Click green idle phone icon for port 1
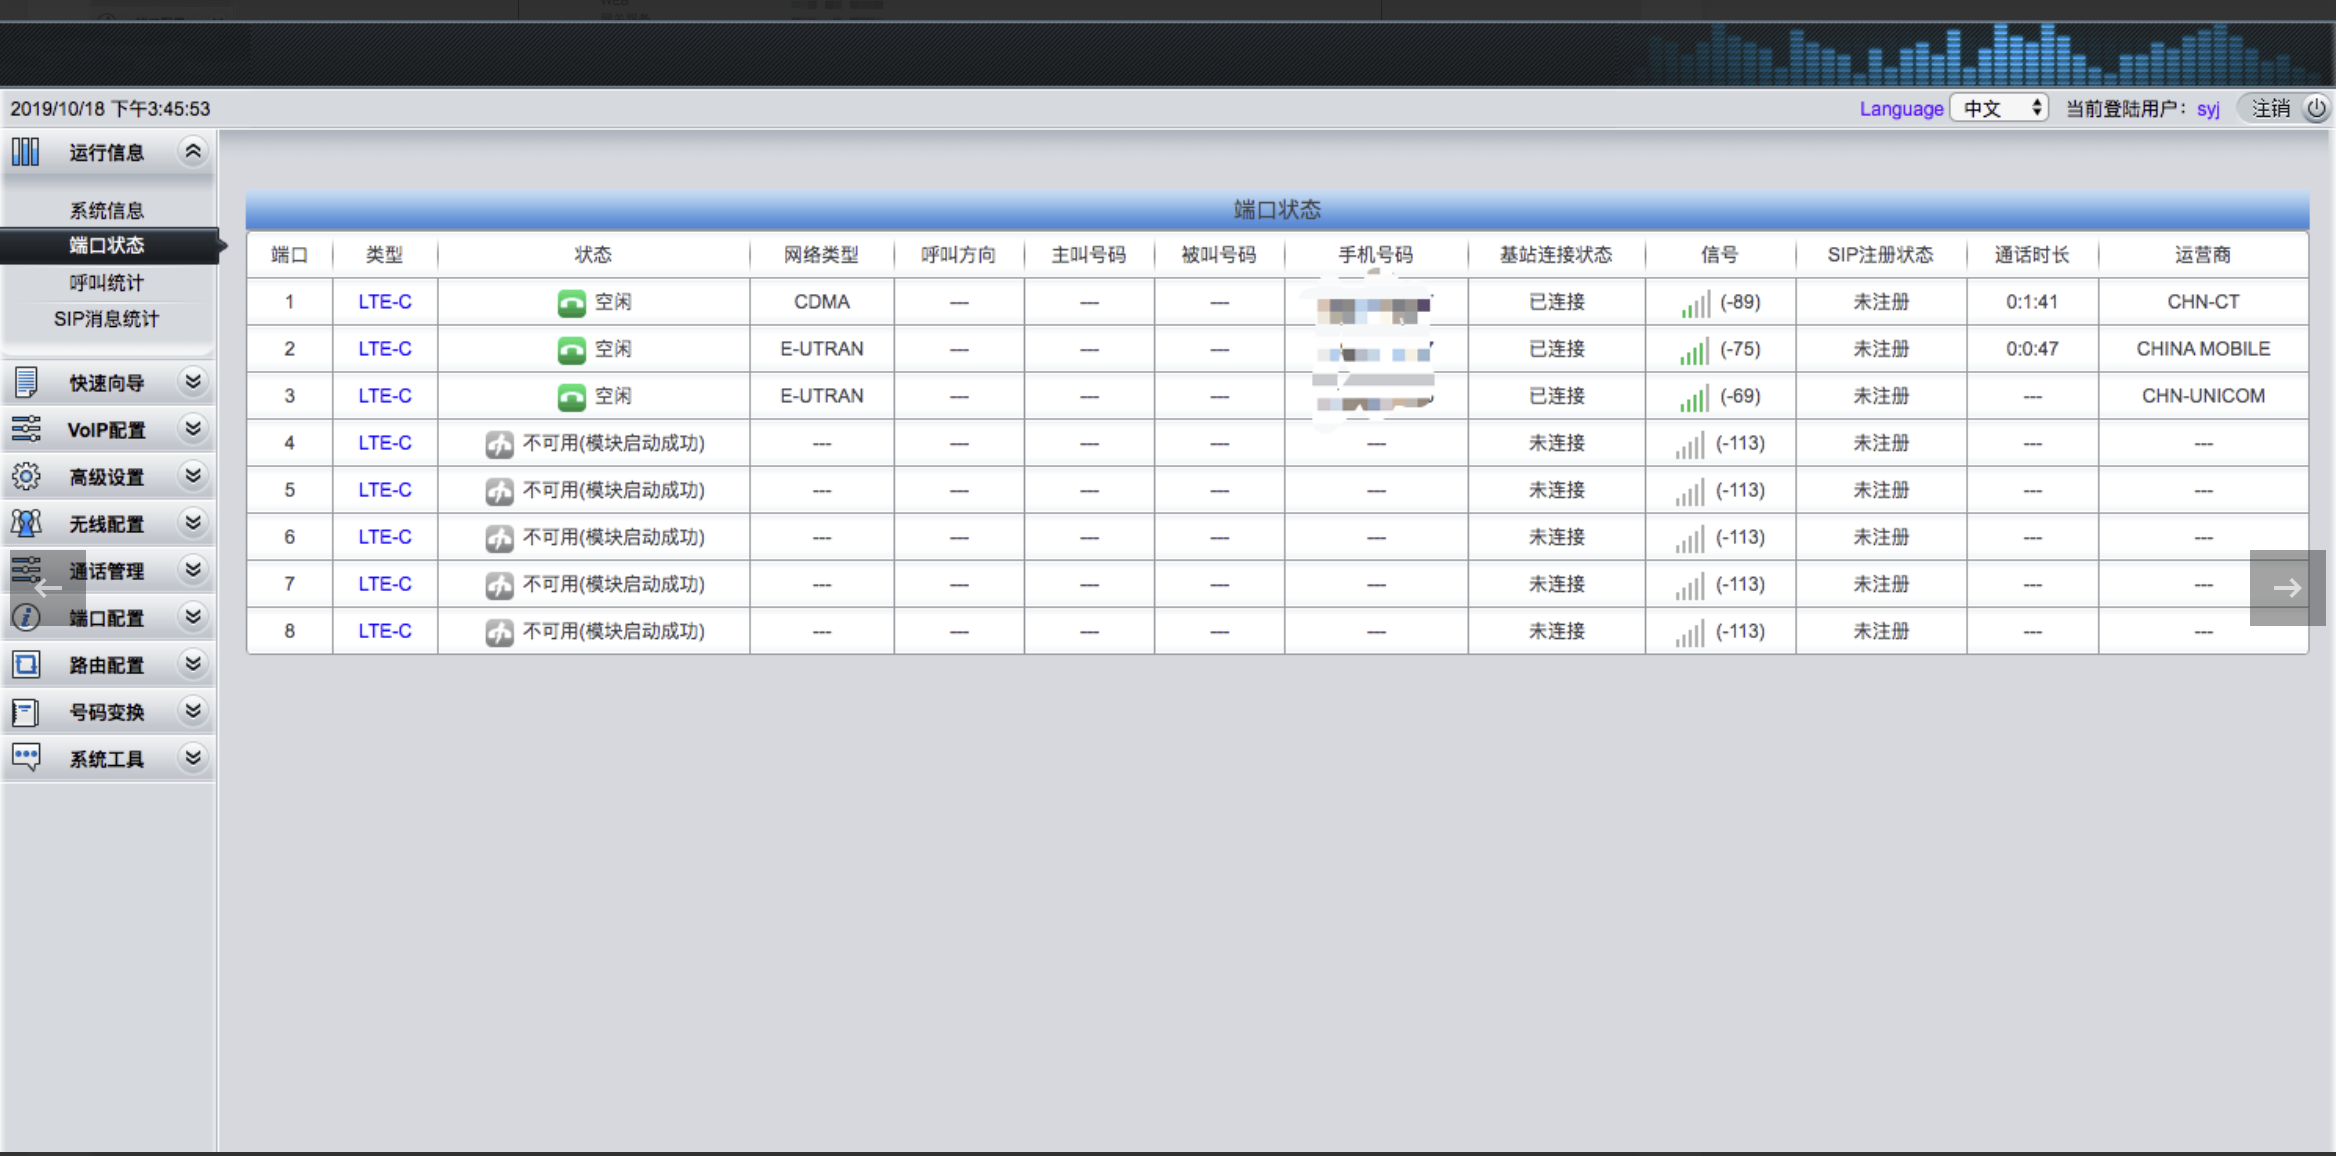Image resolution: width=2336 pixels, height=1156 pixels. point(571,302)
